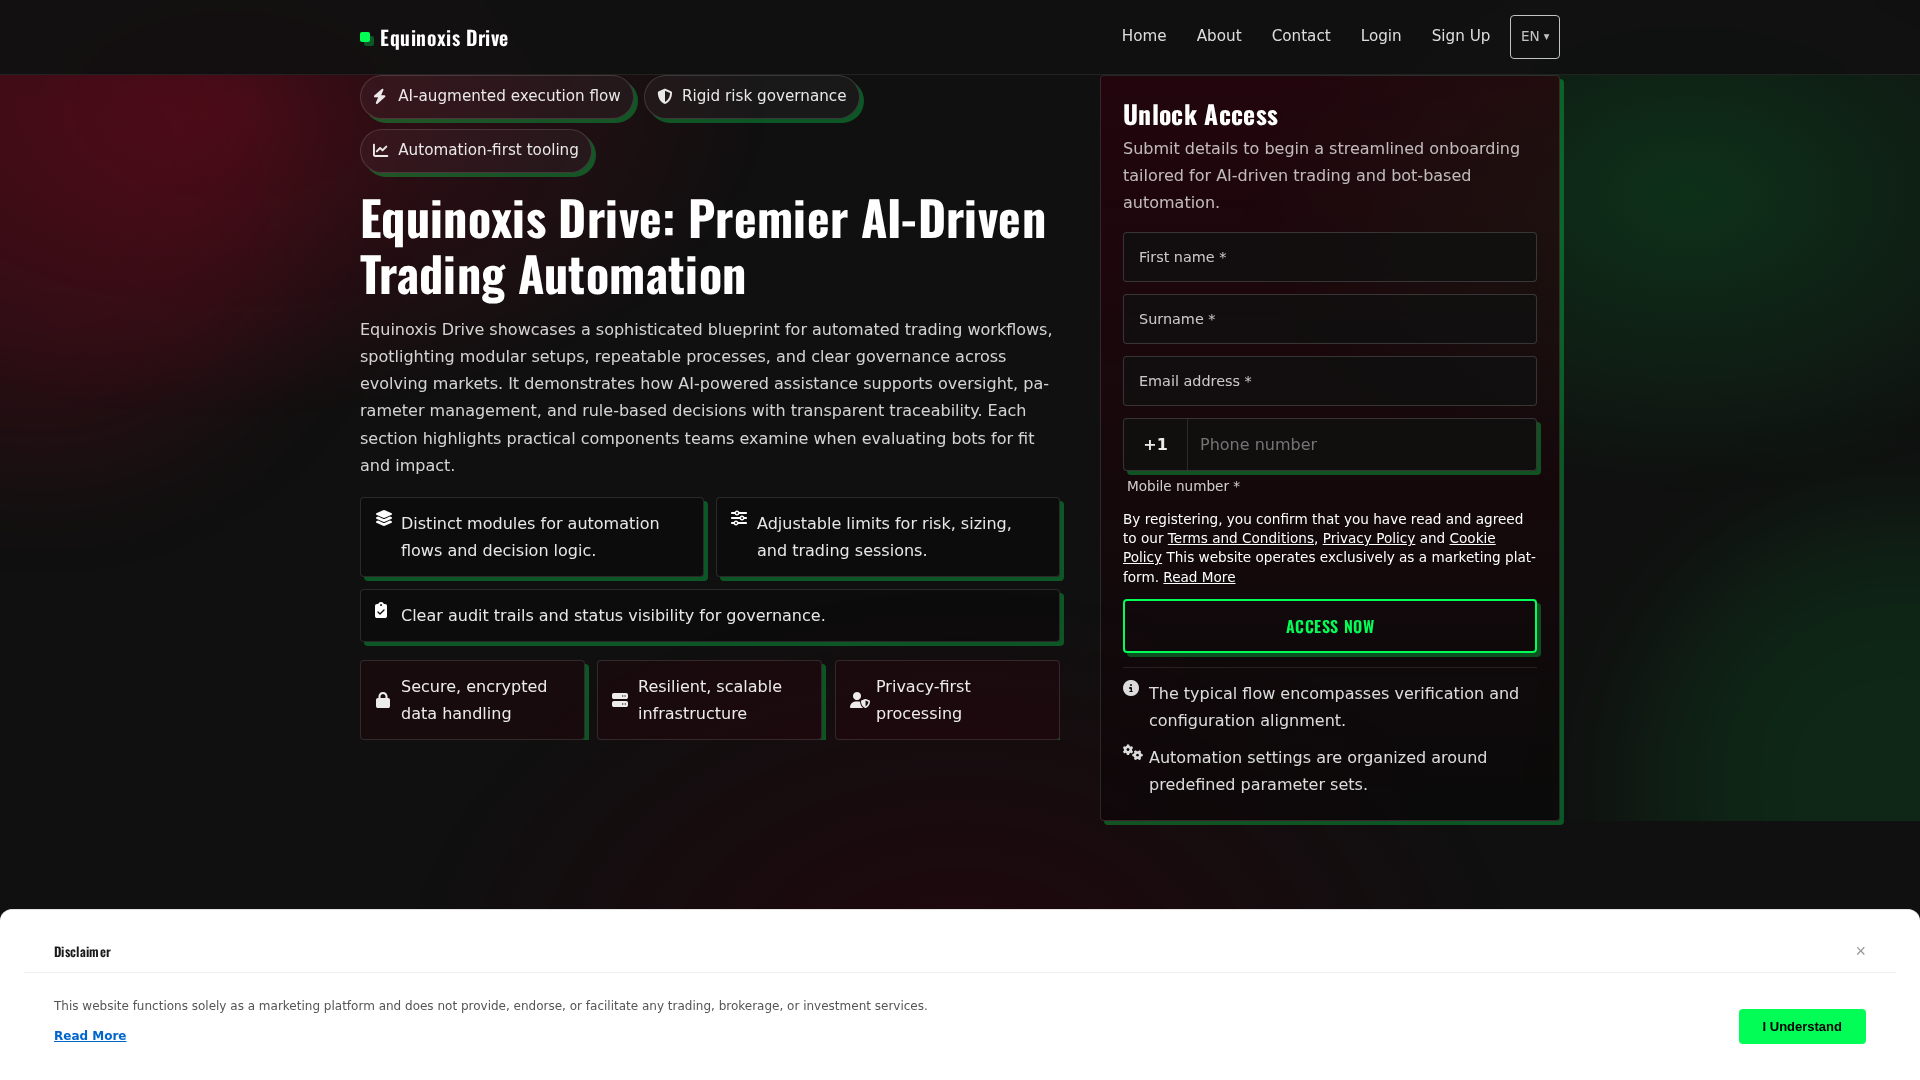Viewport: 1920px width, 1080px height.
Task: Focus the Phone number input field
Action: click(x=1361, y=445)
